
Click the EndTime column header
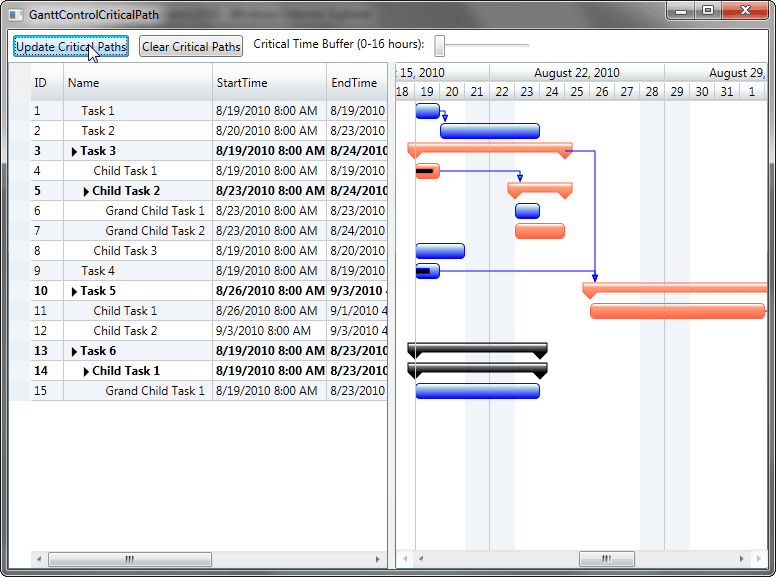[357, 83]
